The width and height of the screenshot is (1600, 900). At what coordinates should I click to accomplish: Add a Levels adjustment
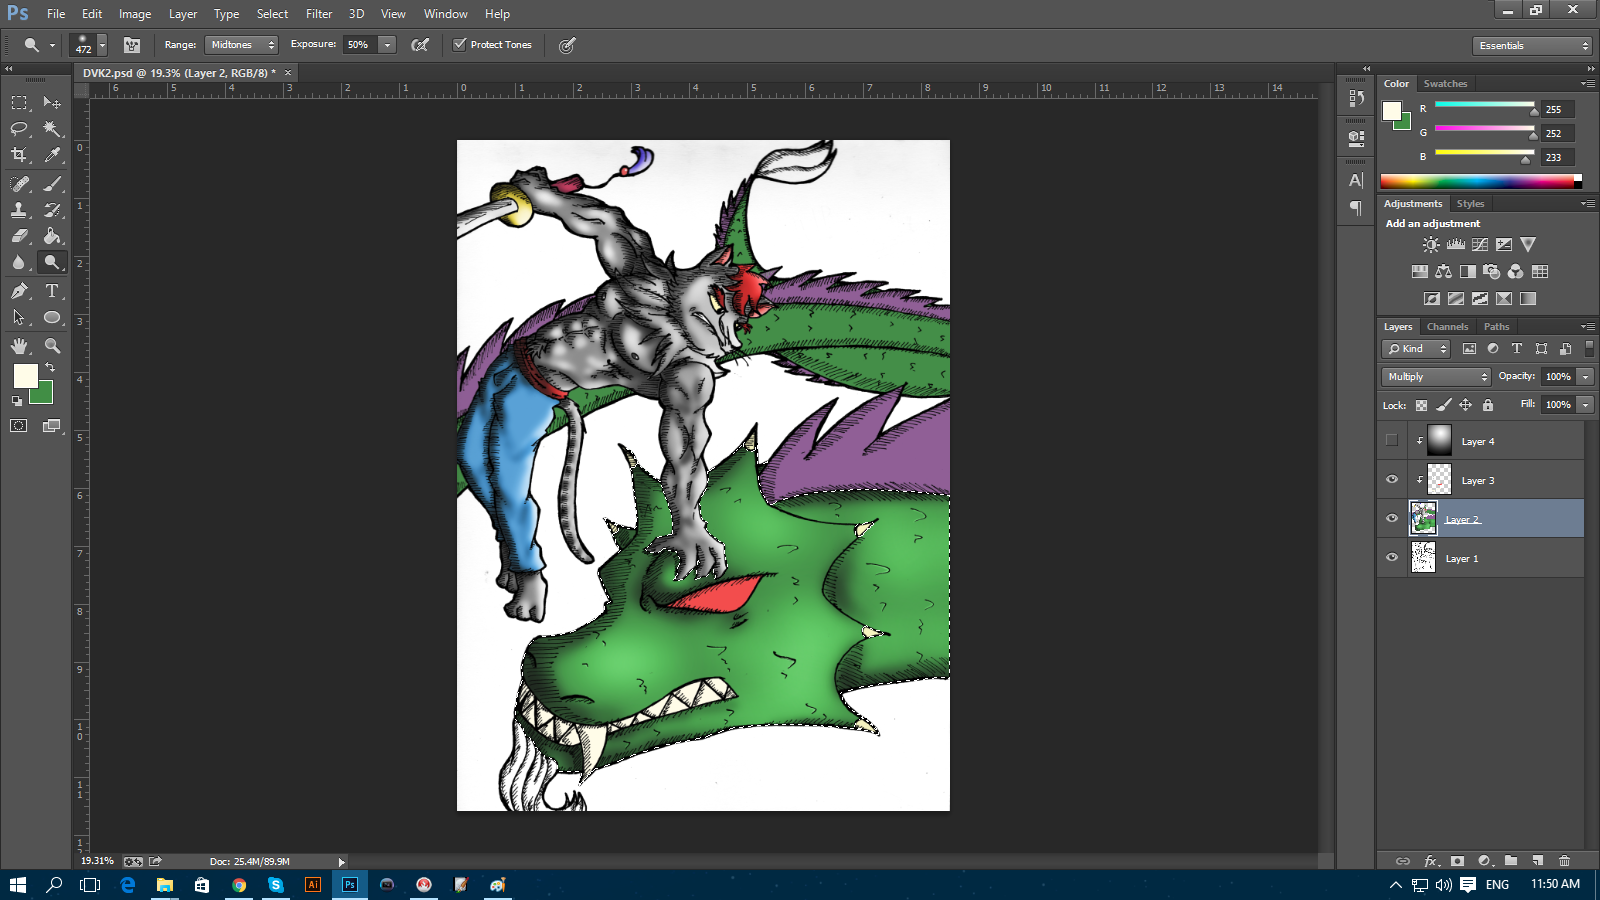pyautogui.click(x=1456, y=245)
